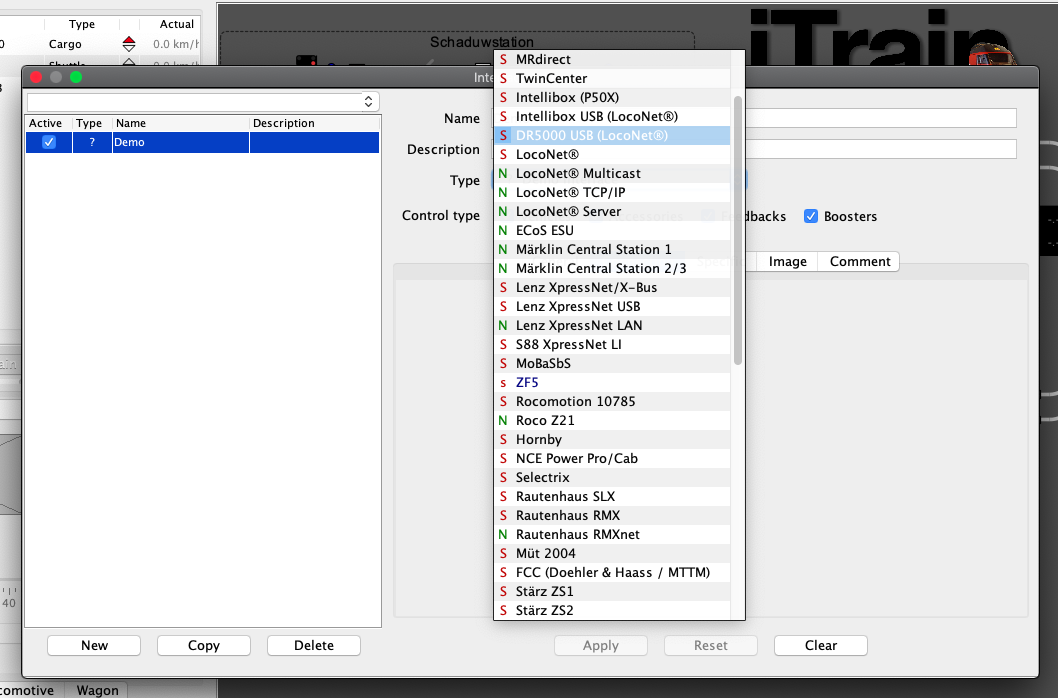Select Märklin Central Station 2/3
Viewport: 1058px width, 698px height.
pos(612,268)
